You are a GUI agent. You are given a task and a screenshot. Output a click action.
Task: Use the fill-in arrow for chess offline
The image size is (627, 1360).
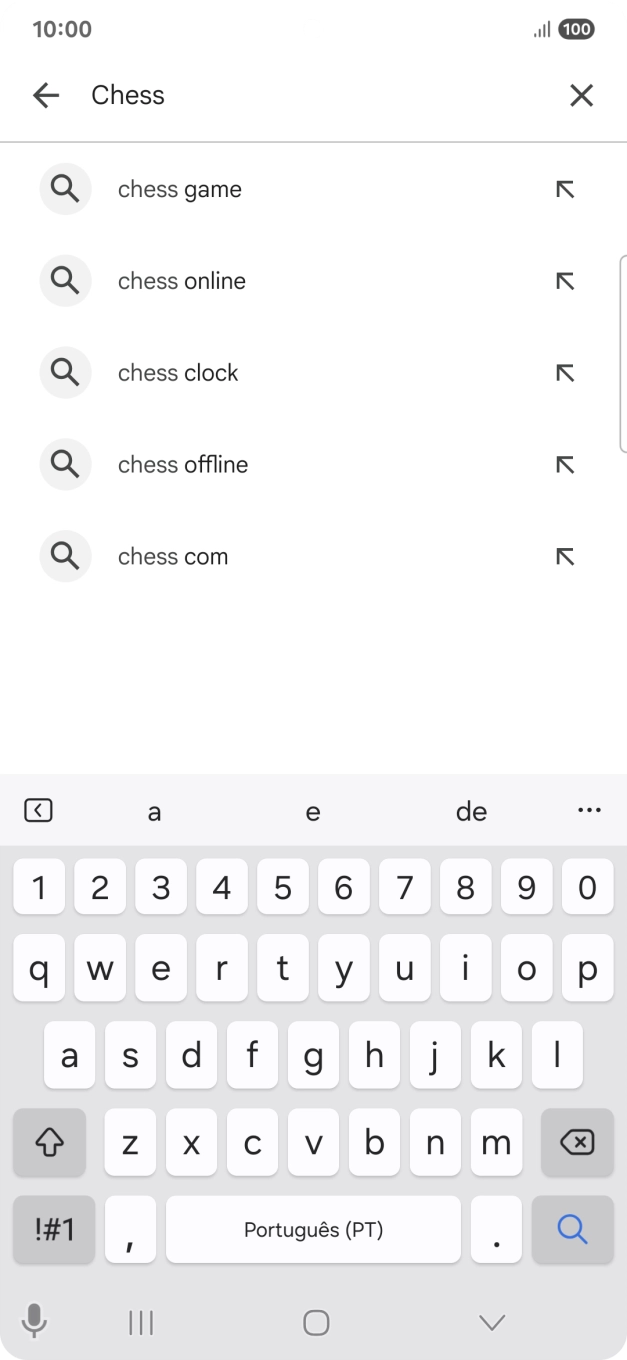coord(565,464)
